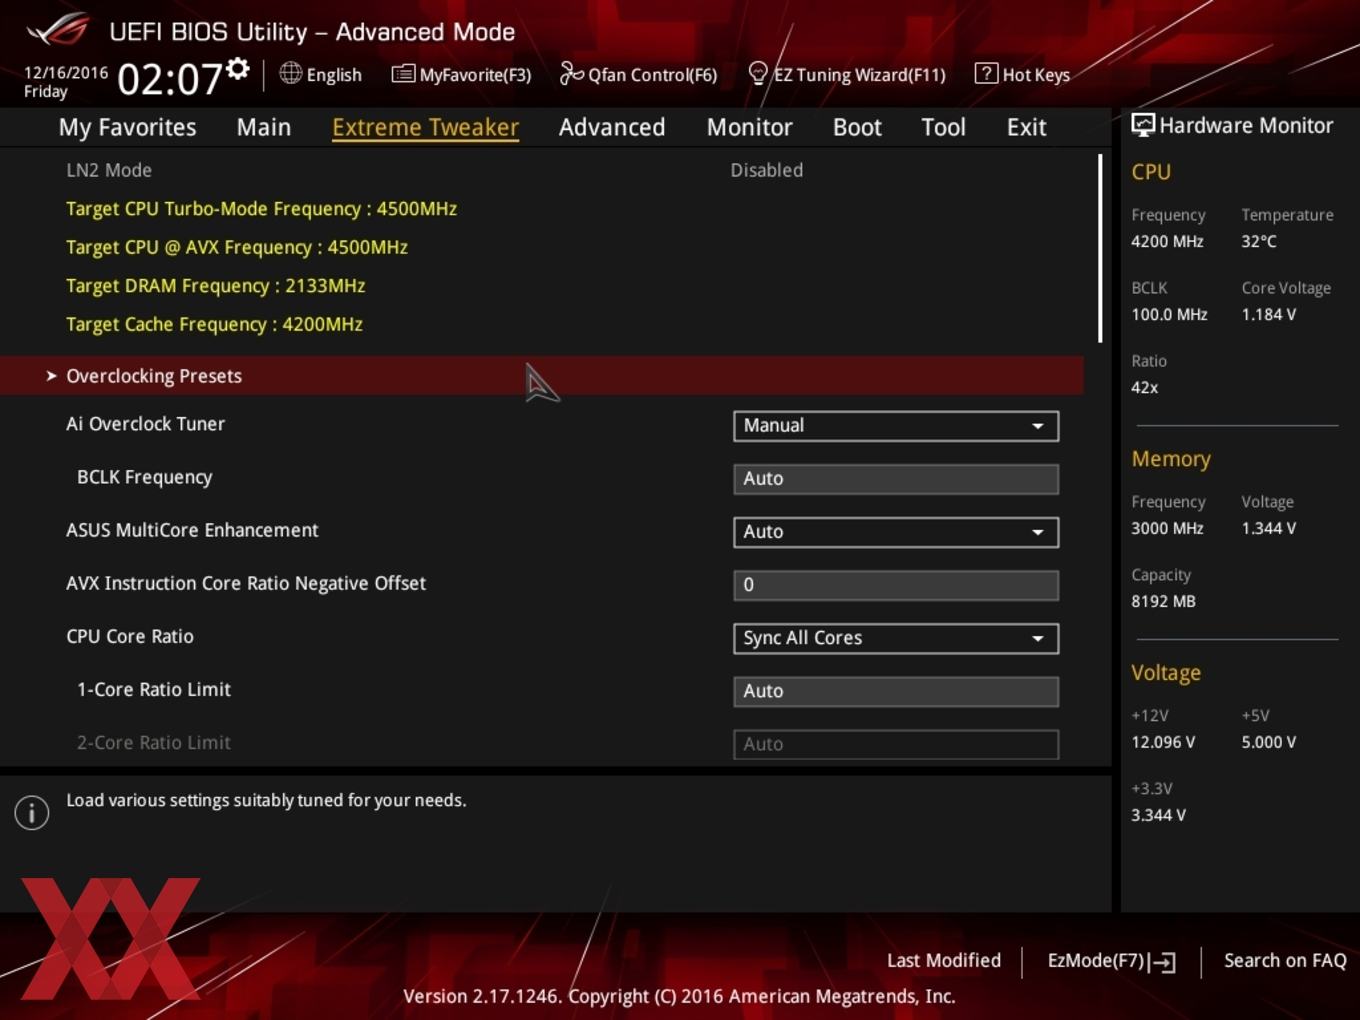Click the date 12/16/2016 Friday
Image resolution: width=1360 pixels, height=1020 pixels.
(66, 82)
